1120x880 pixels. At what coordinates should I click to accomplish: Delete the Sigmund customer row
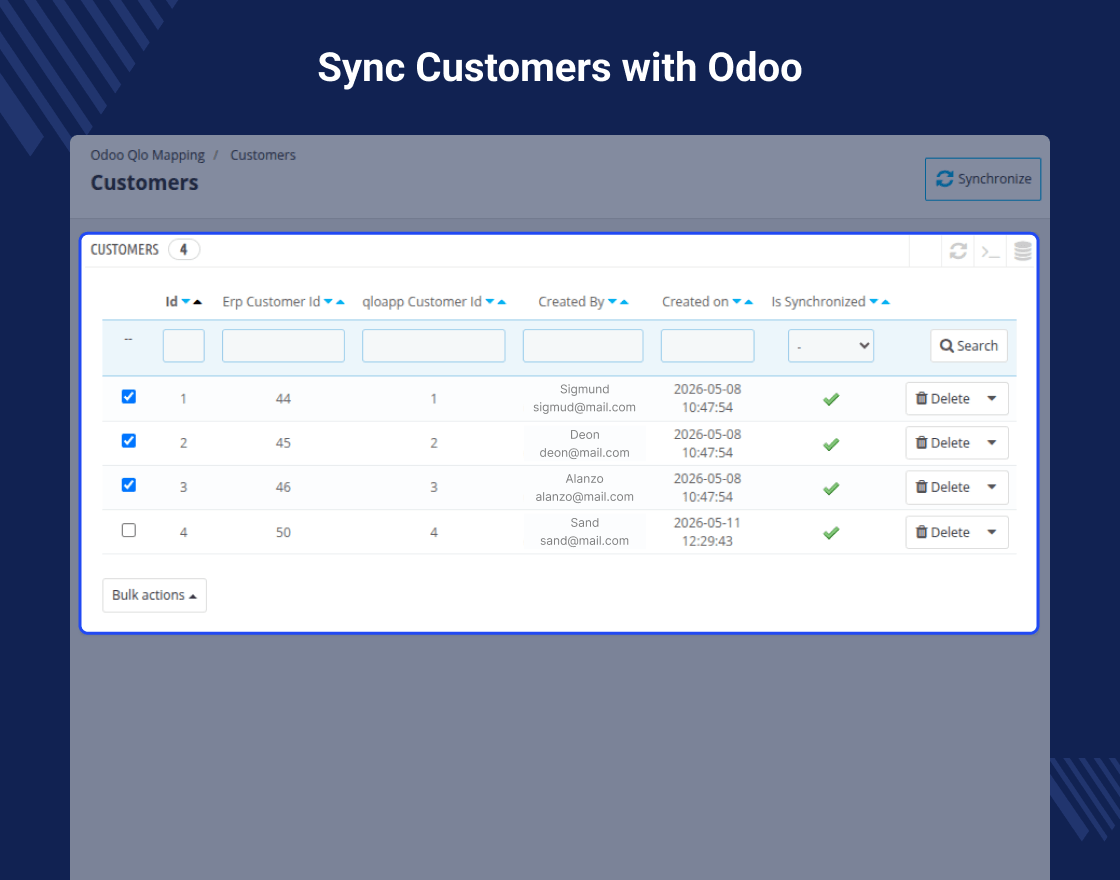pyautogui.click(x=943, y=399)
